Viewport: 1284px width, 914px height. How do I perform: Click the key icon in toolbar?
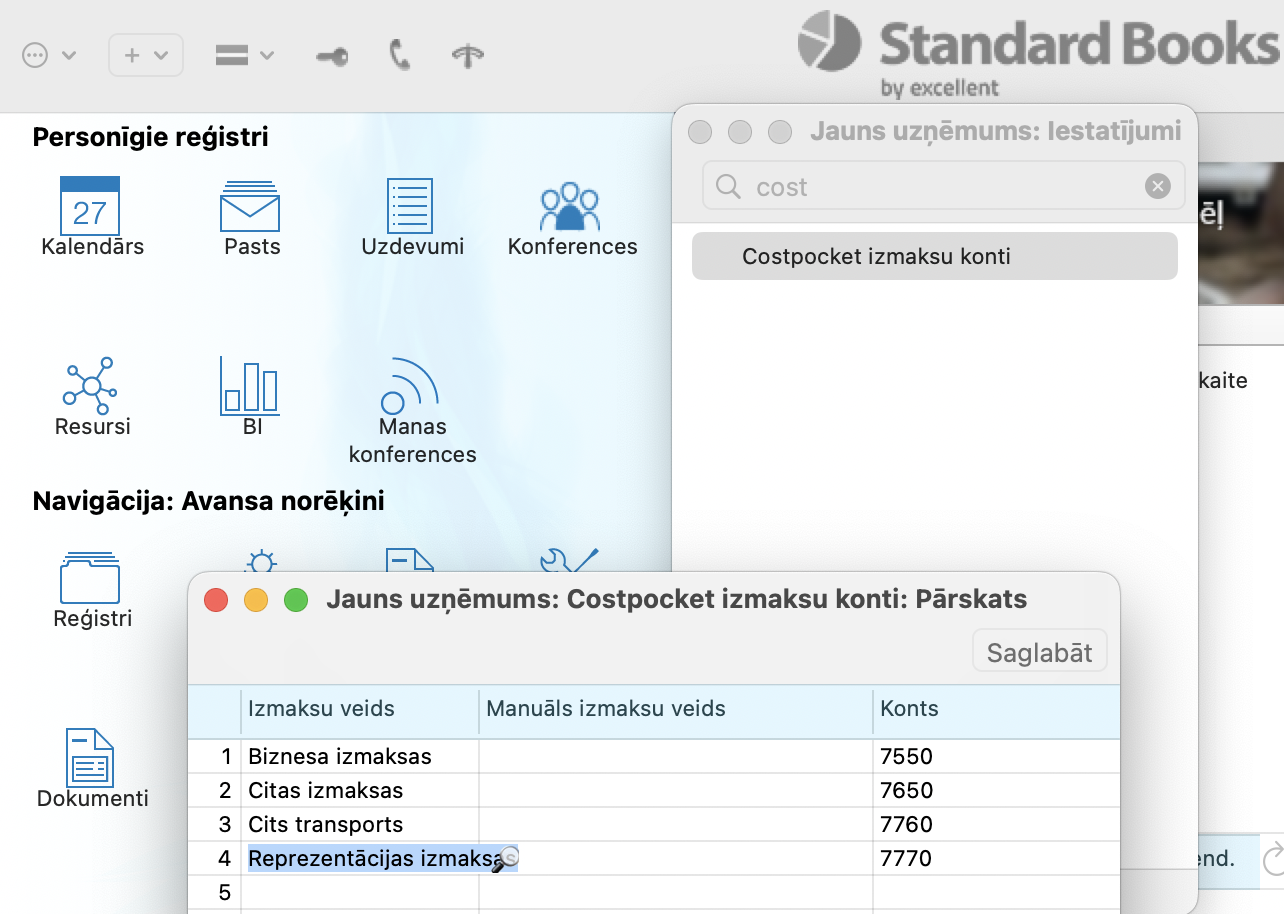pos(332,56)
